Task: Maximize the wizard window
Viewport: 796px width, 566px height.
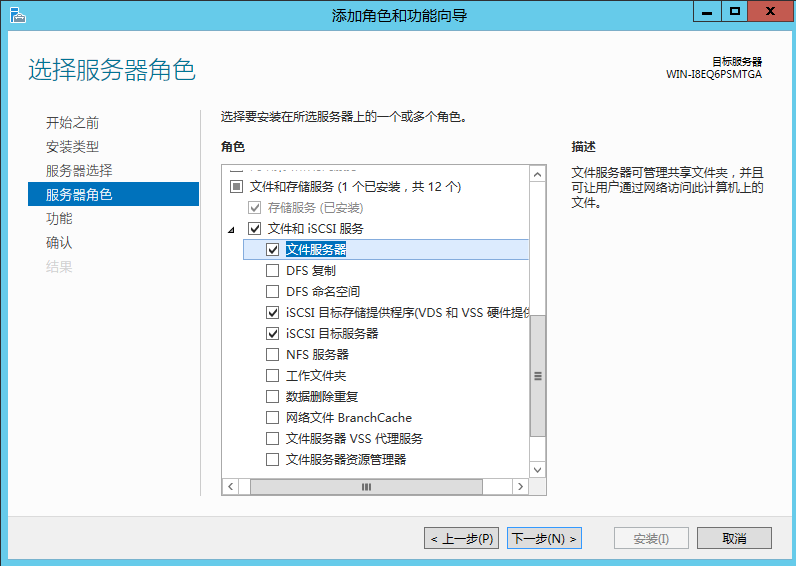Action: coord(734,12)
